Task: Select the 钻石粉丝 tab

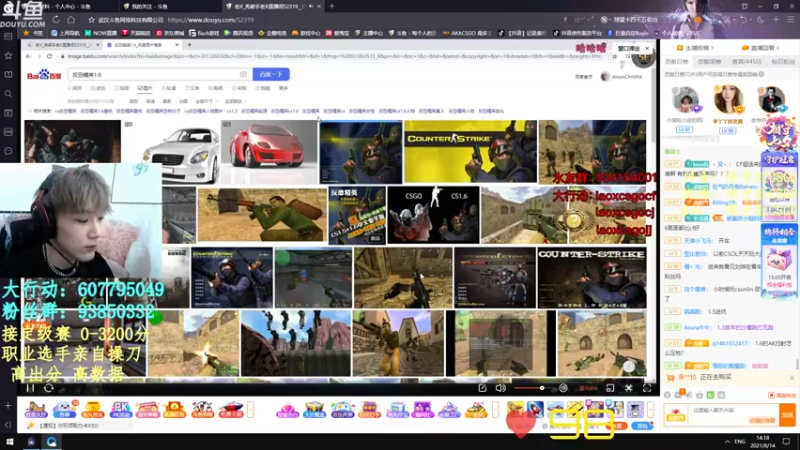Action: coord(783,62)
